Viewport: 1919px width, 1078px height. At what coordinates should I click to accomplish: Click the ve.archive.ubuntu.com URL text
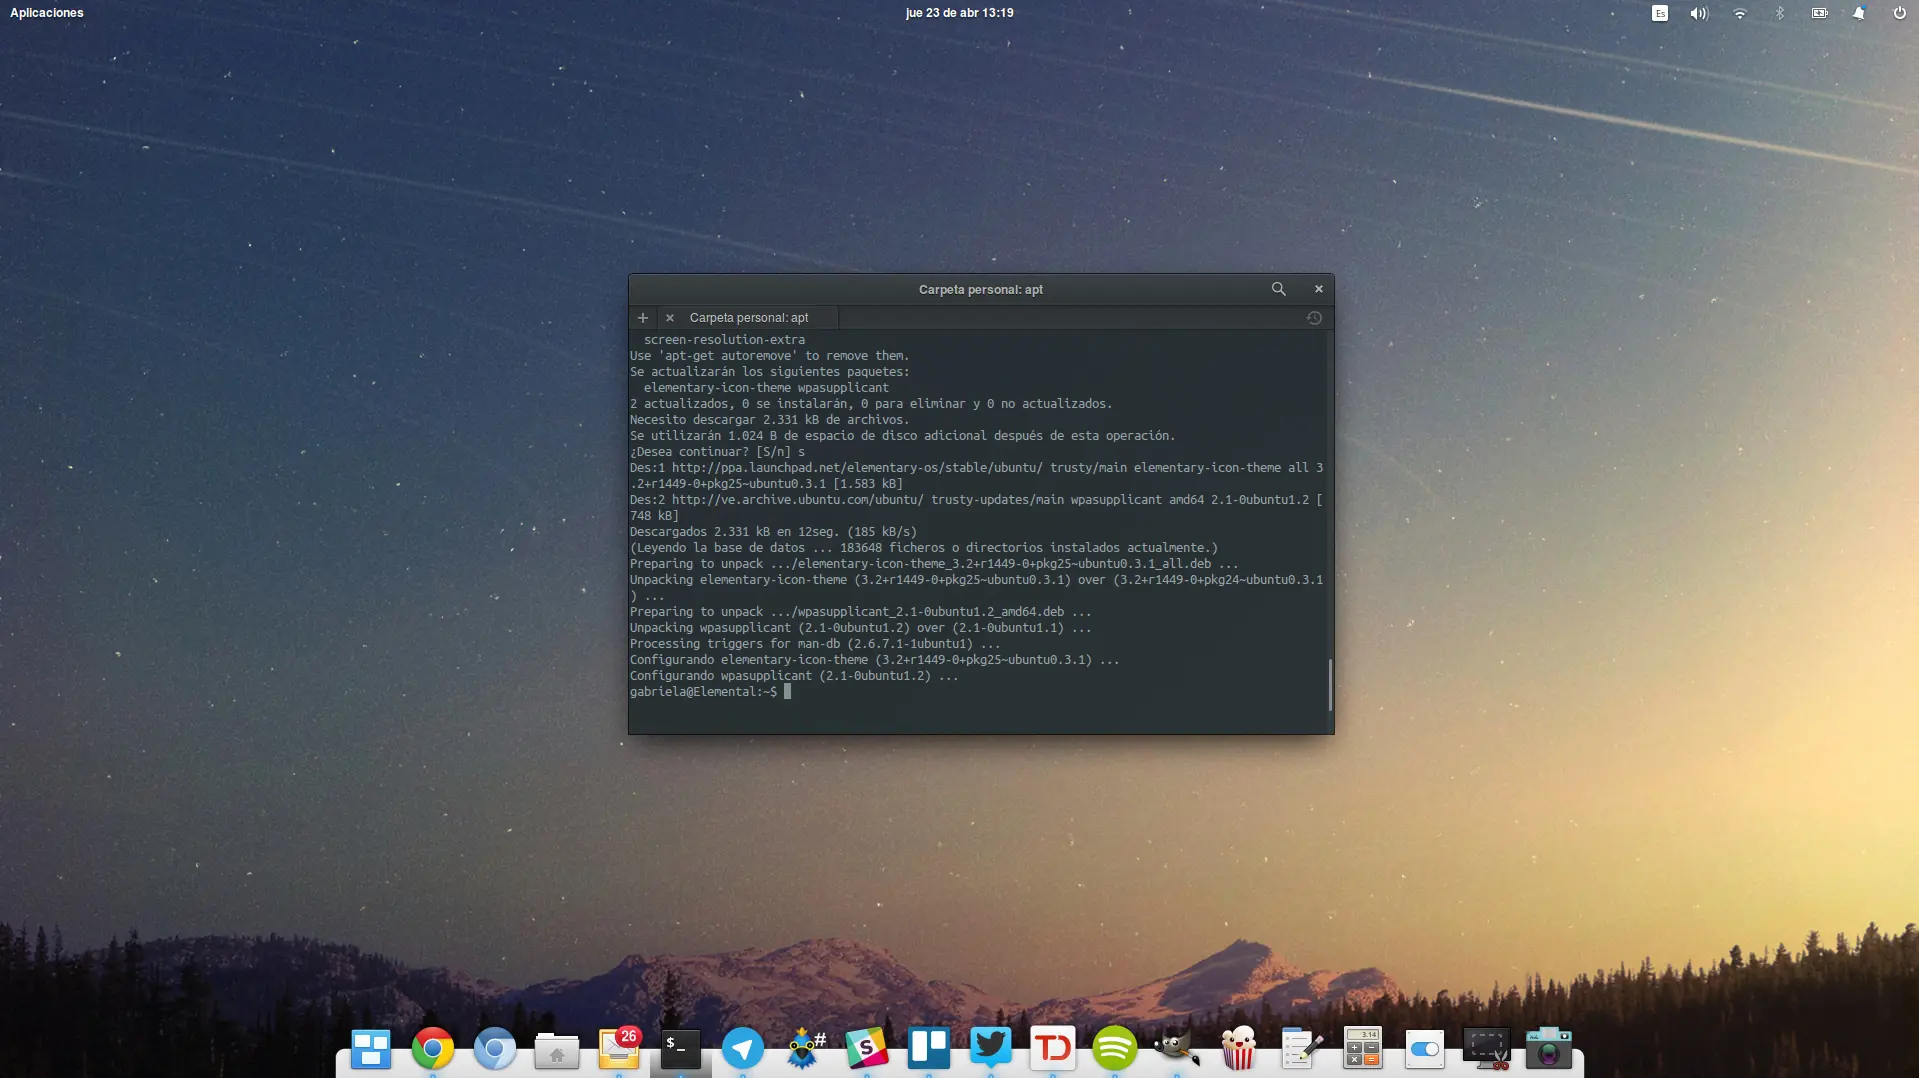(x=798, y=500)
